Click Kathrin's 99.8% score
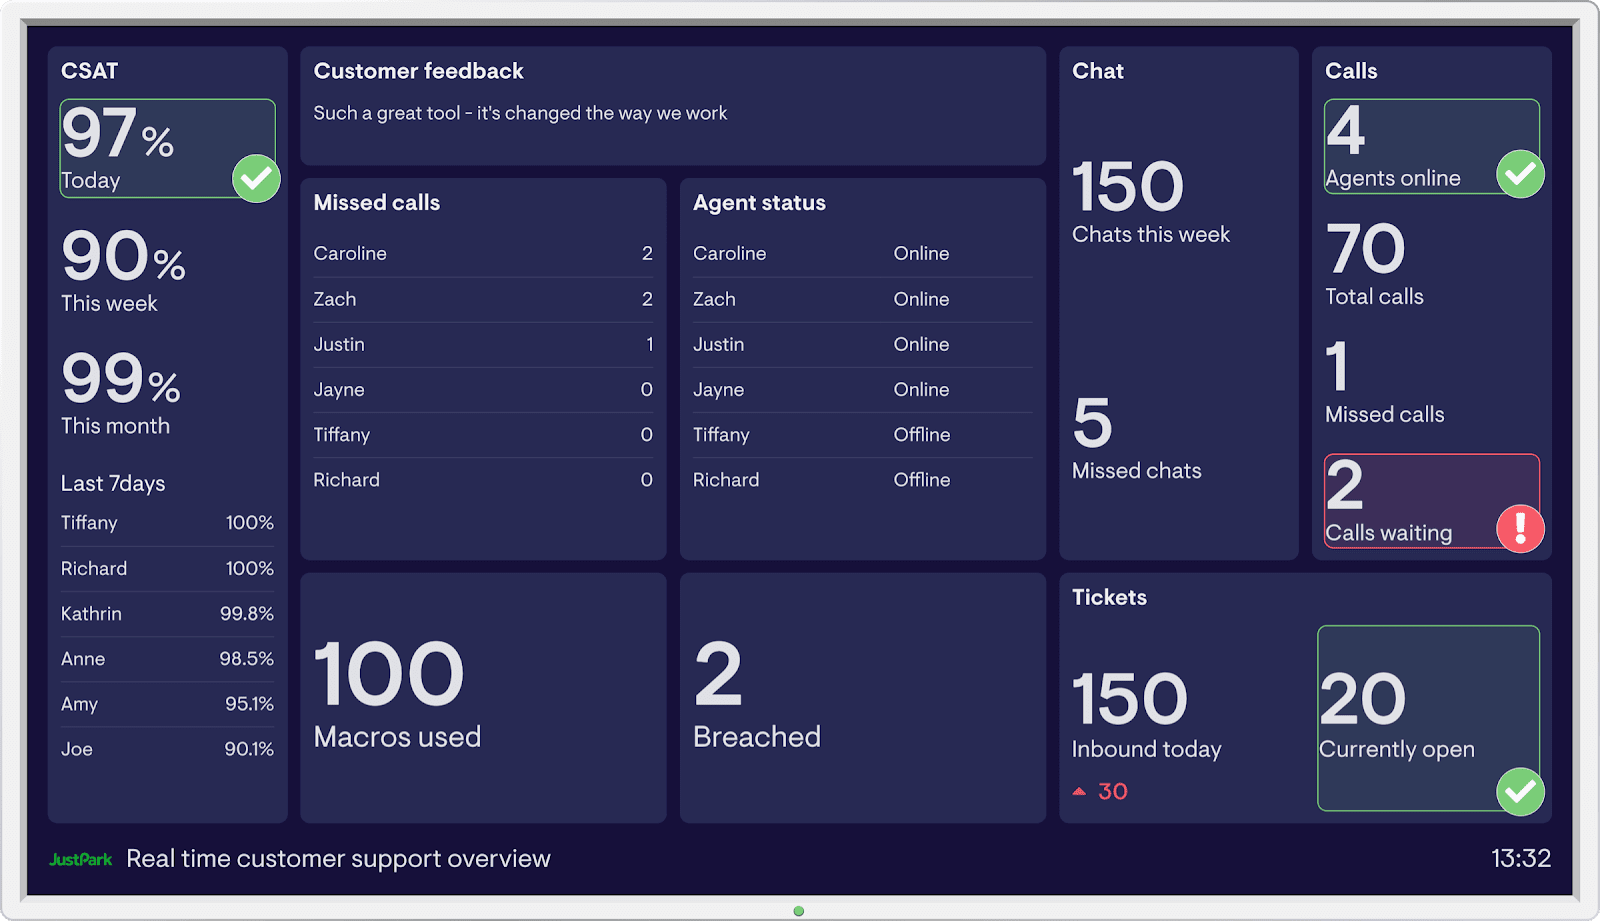The height and width of the screenshot is (921, 1600). click(x=247, y=614)
